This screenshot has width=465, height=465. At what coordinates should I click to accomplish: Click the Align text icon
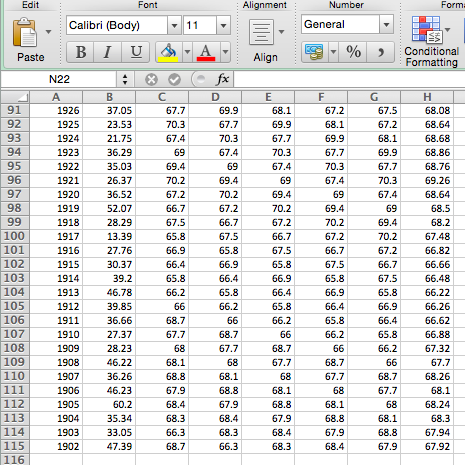click(x=261, y=32)
